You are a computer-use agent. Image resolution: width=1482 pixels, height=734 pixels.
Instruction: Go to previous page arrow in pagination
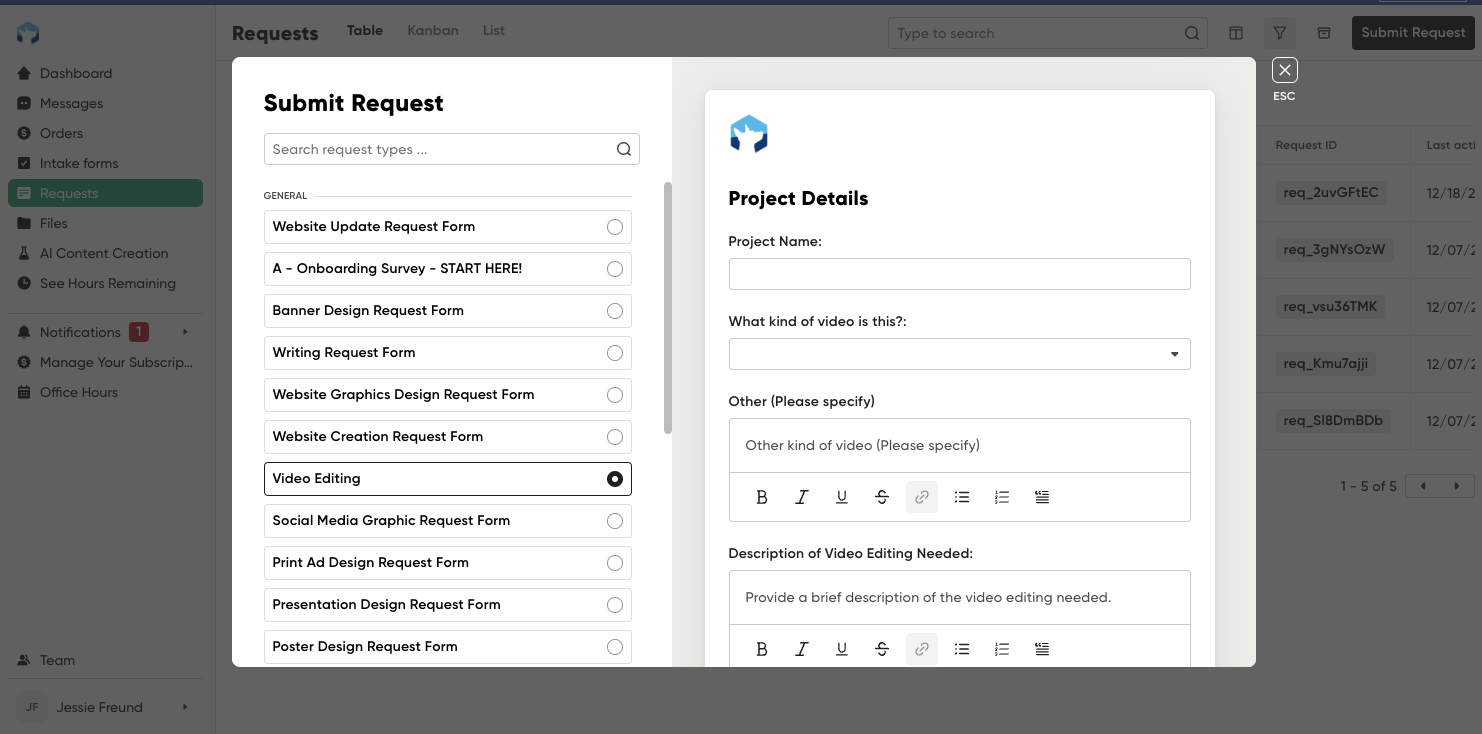click(x=1423, y=486)
